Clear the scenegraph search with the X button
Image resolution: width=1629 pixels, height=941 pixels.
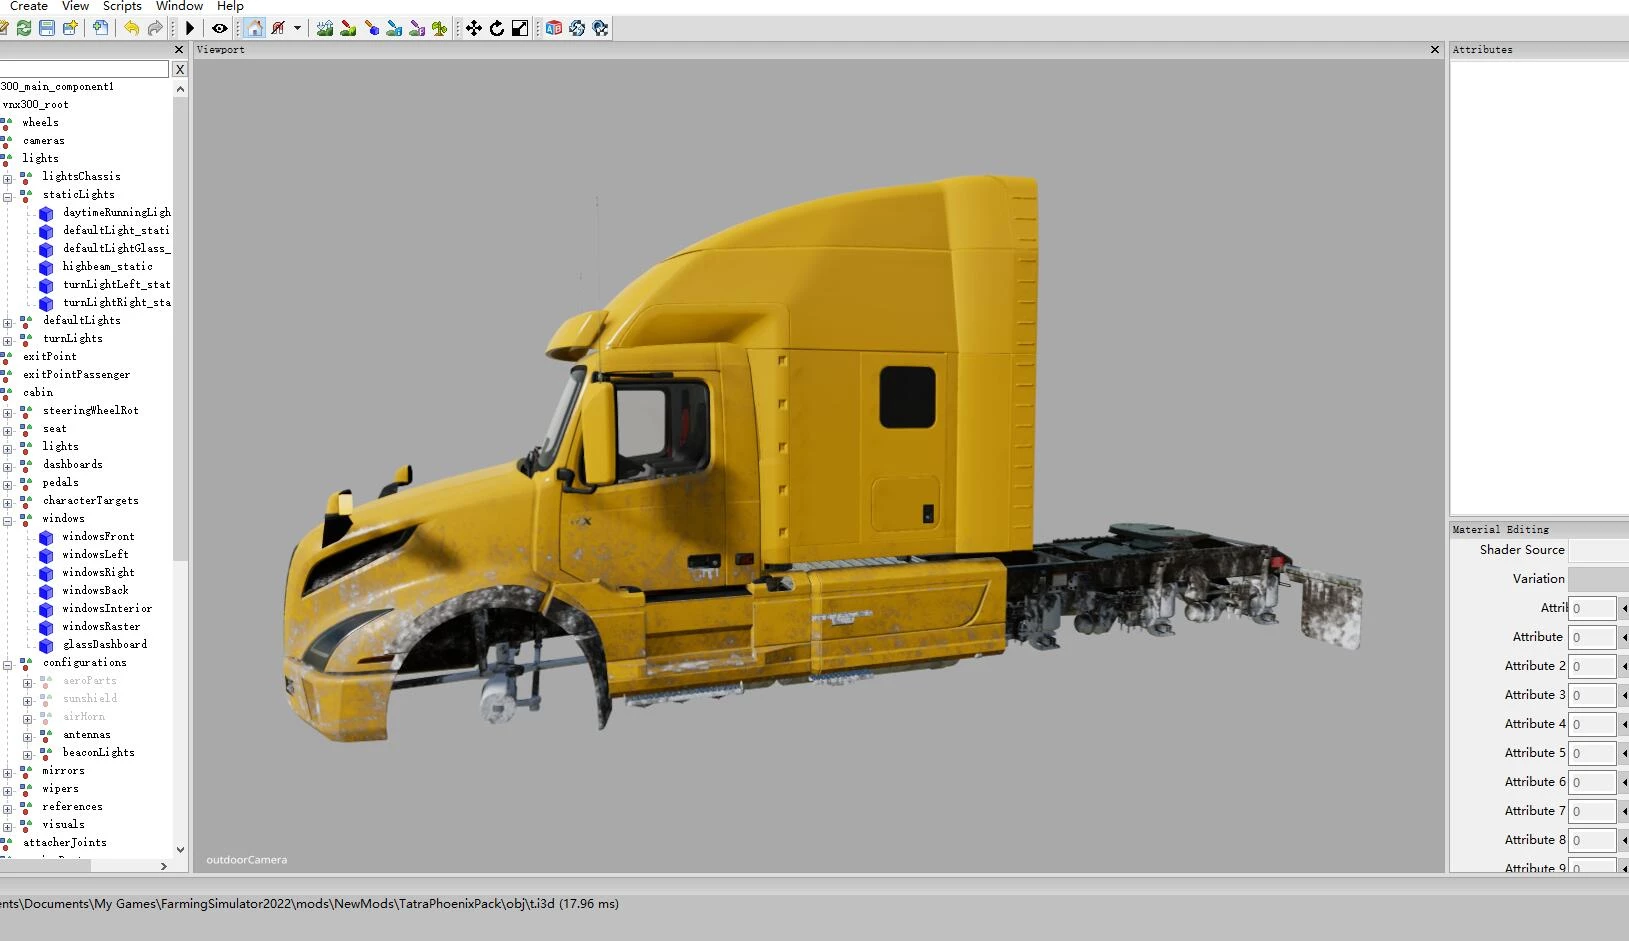(180, 69)
